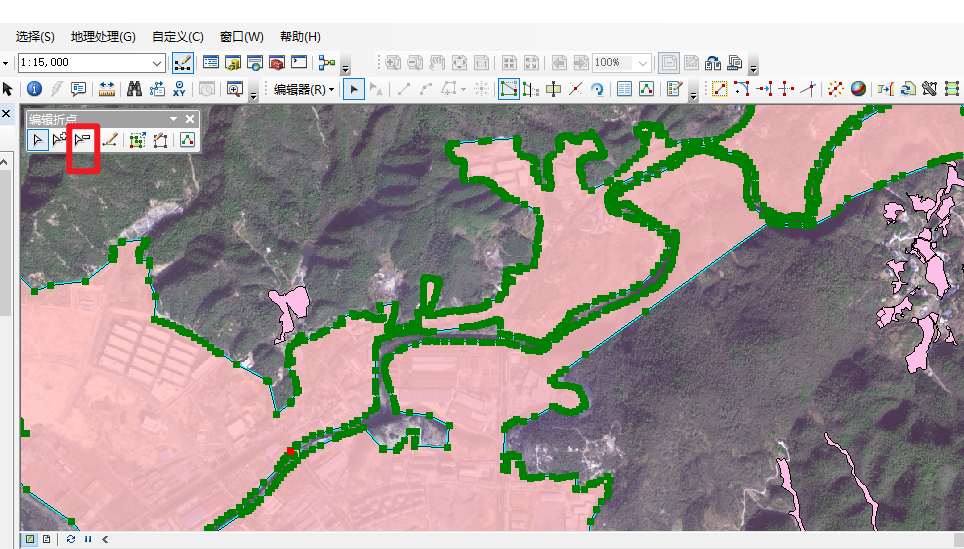Select the Trim tool
The width and height of the screenshot is (964, 549).
point(786,89)
